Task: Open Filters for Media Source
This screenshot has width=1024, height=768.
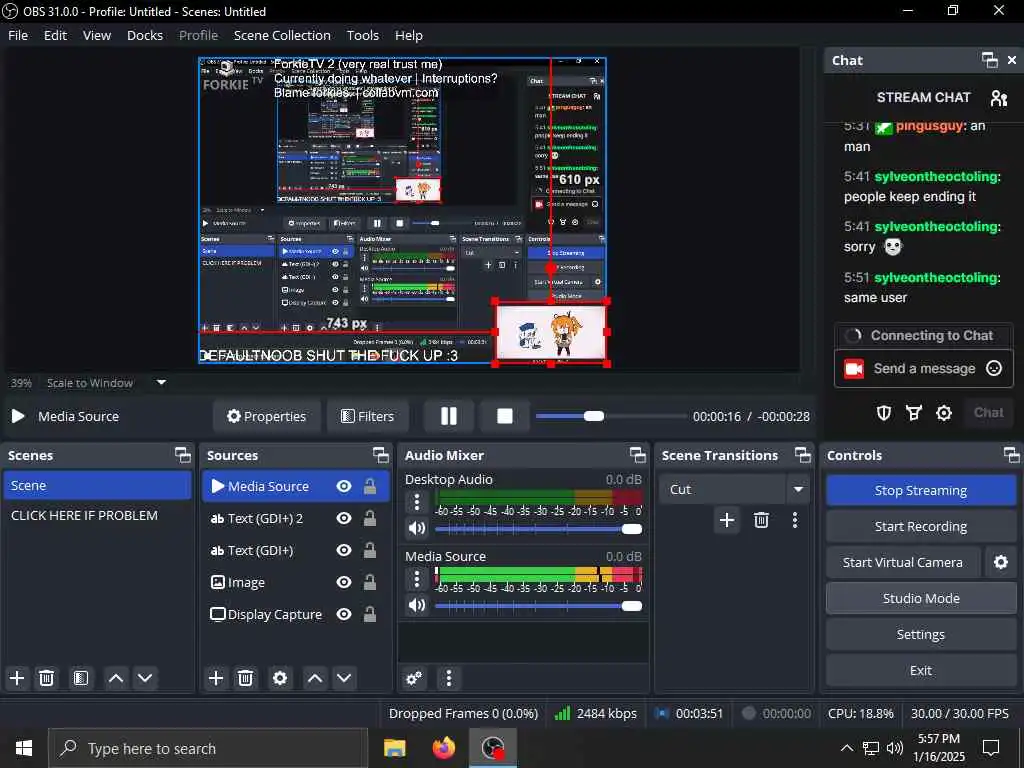Action: pos(368,416)
